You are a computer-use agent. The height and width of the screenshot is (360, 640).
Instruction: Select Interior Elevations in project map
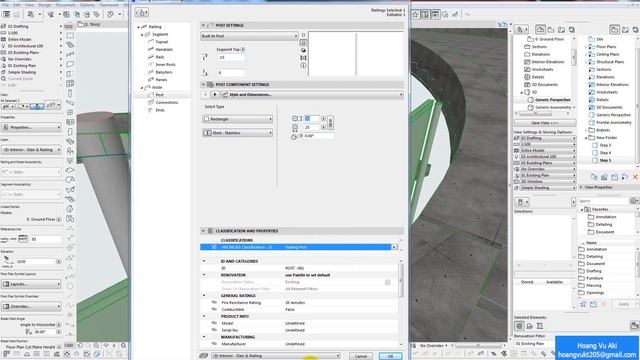point(547,62)
